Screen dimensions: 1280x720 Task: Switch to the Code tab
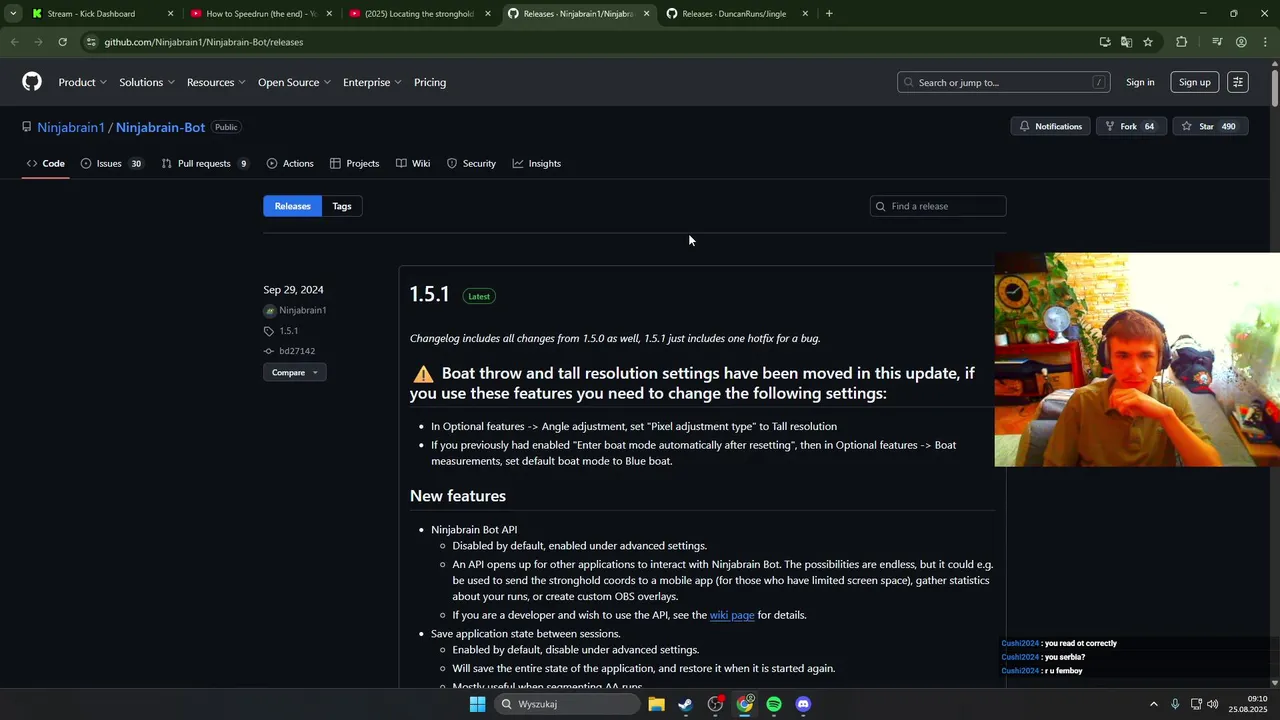point(46,163)
